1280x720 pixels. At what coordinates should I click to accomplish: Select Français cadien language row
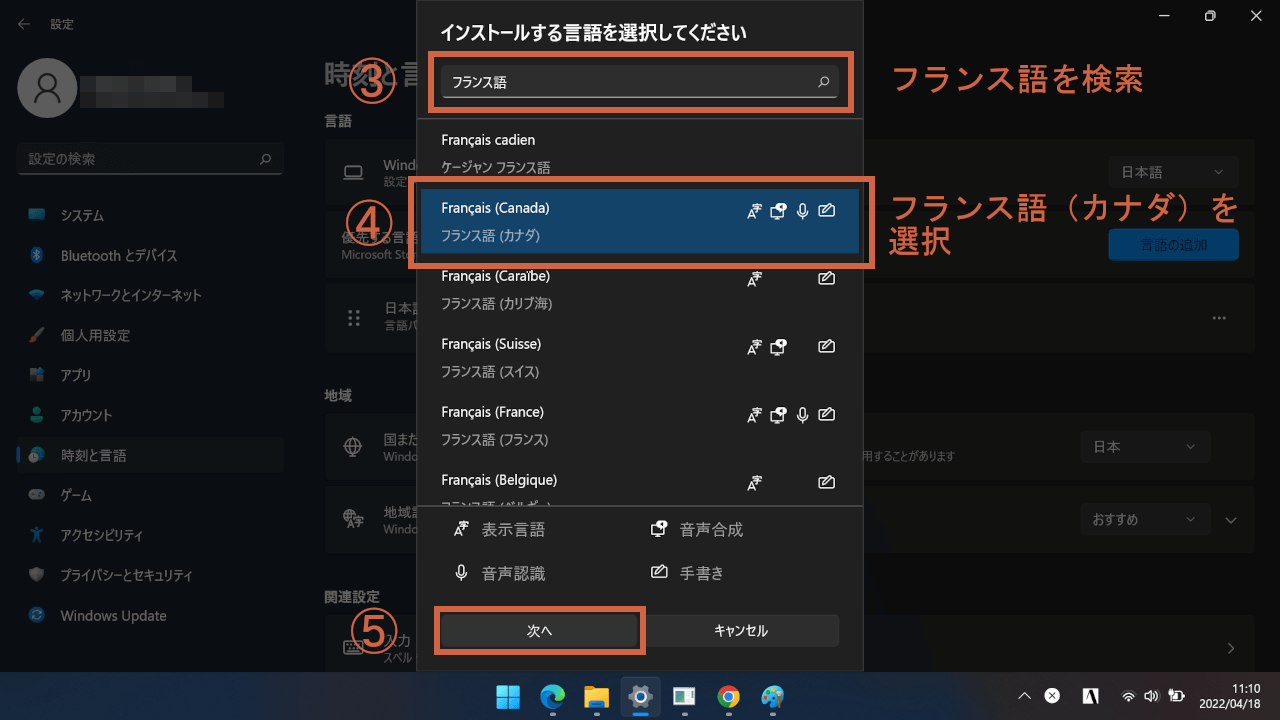click(x=640, y=153)
